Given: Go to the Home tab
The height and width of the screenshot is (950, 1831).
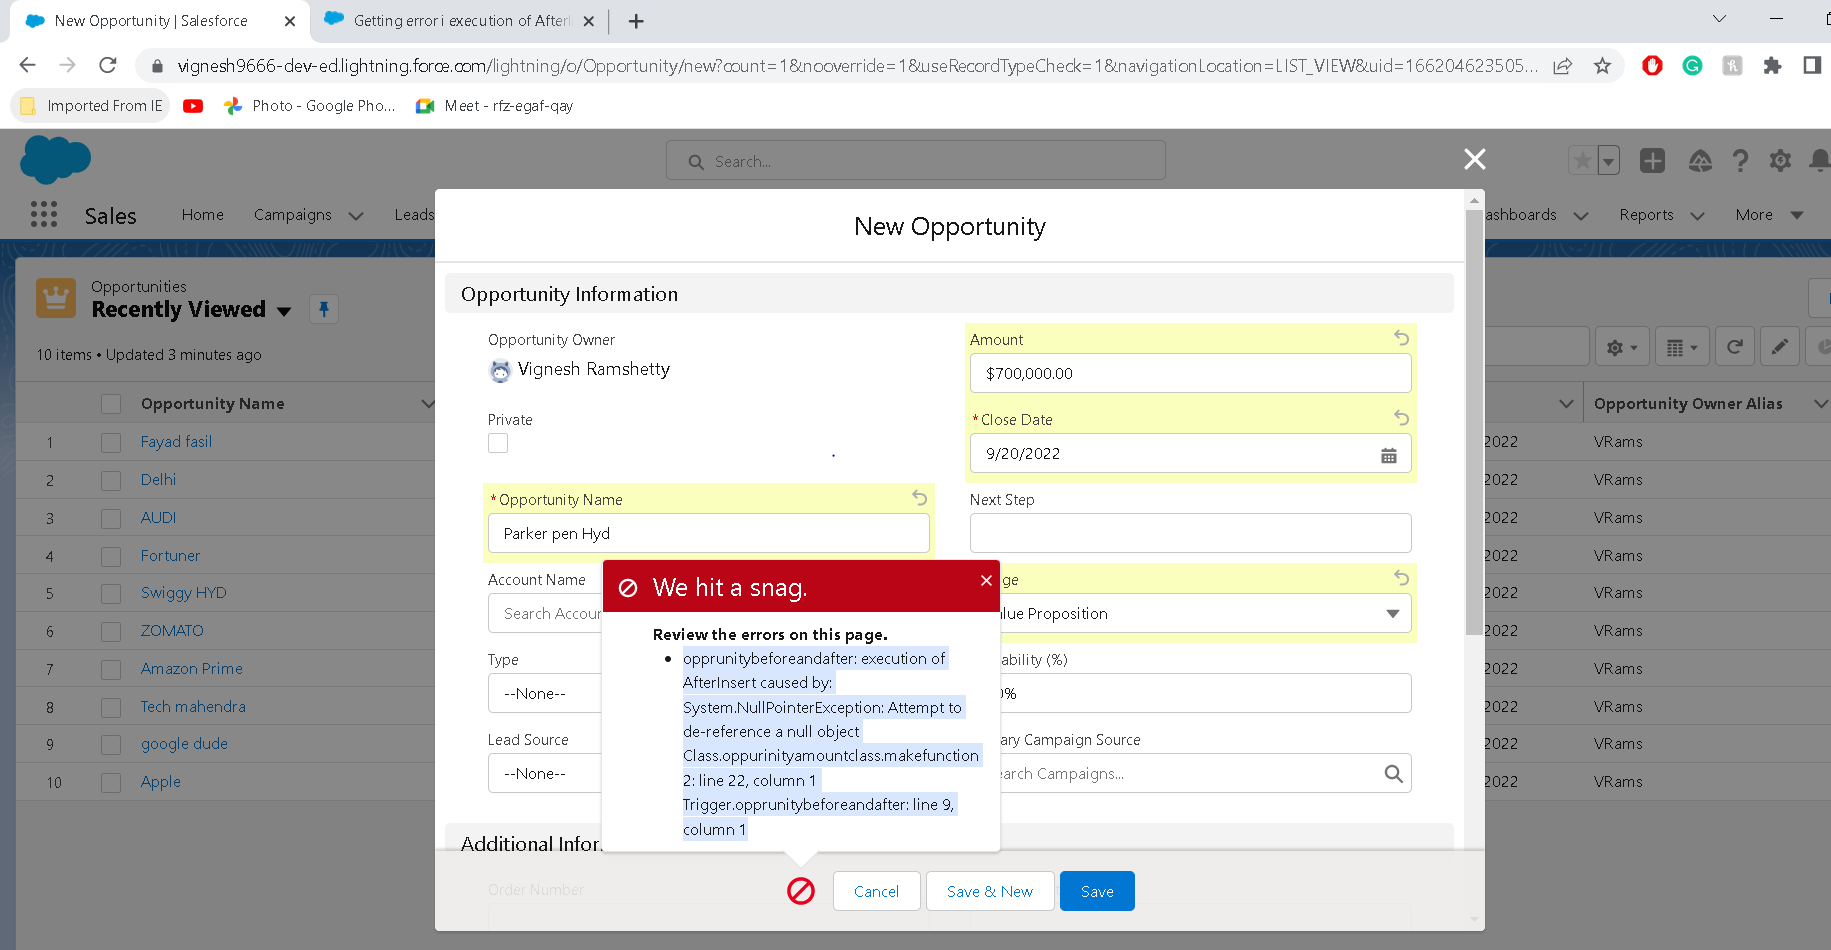Looking at the screenshot, I should 202,215.
